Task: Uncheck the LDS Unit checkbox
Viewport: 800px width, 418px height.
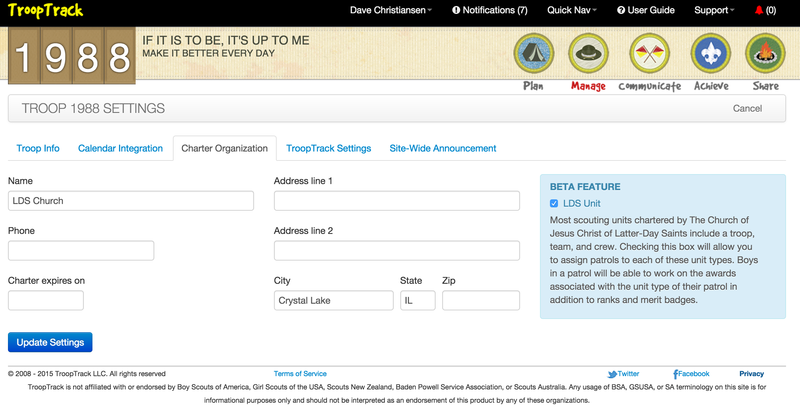Action: (554, 203)
